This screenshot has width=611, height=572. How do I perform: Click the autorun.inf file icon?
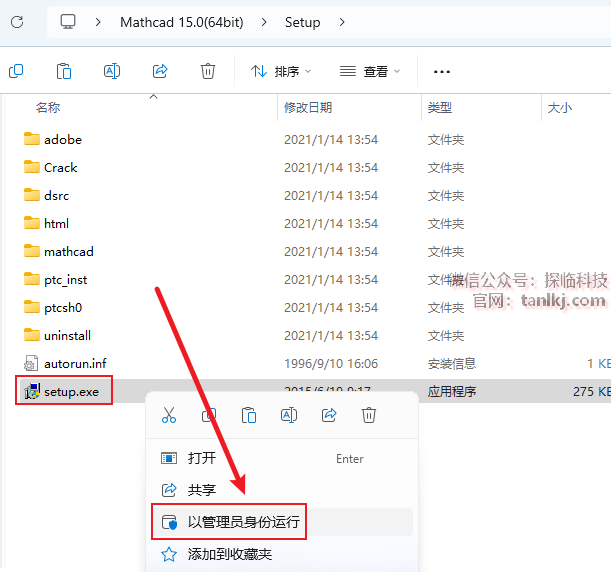[31, 363]
